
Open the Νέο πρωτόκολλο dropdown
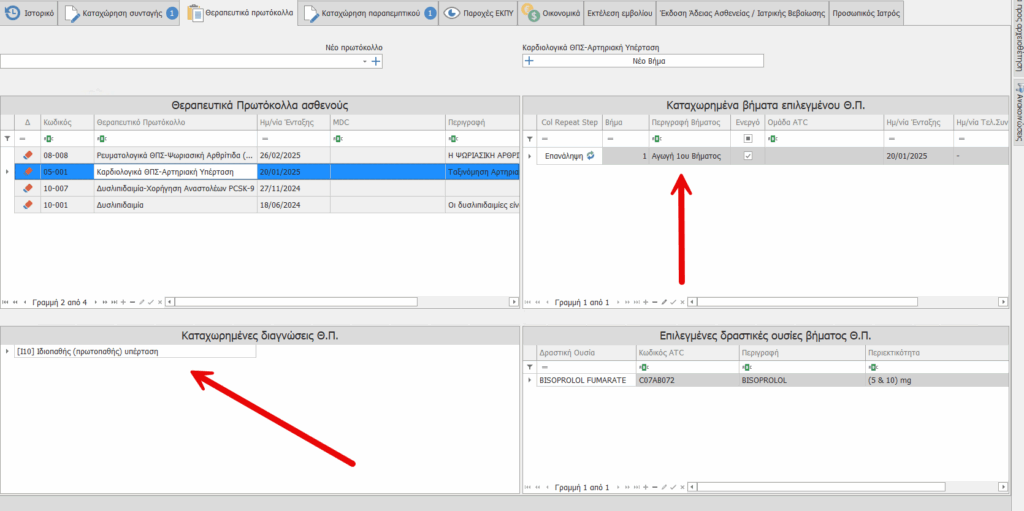(365, 62)
